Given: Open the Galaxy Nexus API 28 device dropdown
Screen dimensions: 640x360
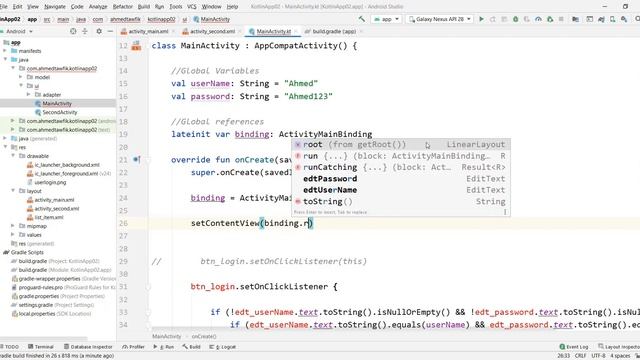Looking at the screenshot, I should 440,19.
